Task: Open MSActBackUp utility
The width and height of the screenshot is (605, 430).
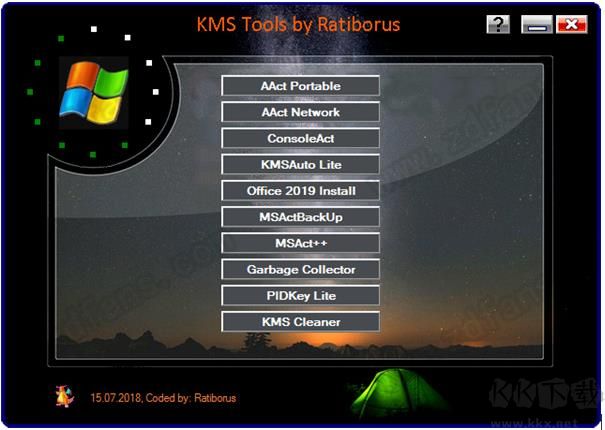Action: 300,217
